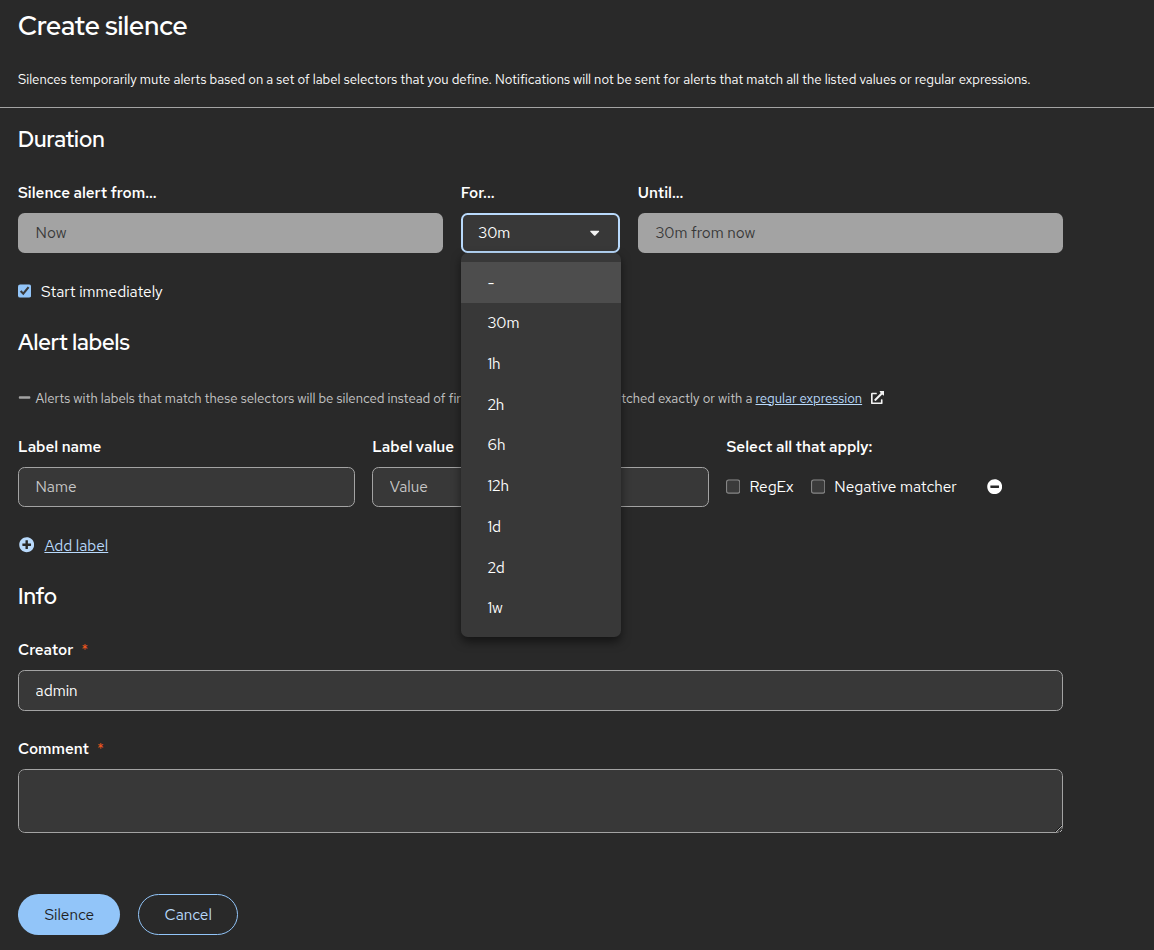Screen dimensions: 1154x950
Task: Enable the RegEx checkbox
Action: point(733,487)
